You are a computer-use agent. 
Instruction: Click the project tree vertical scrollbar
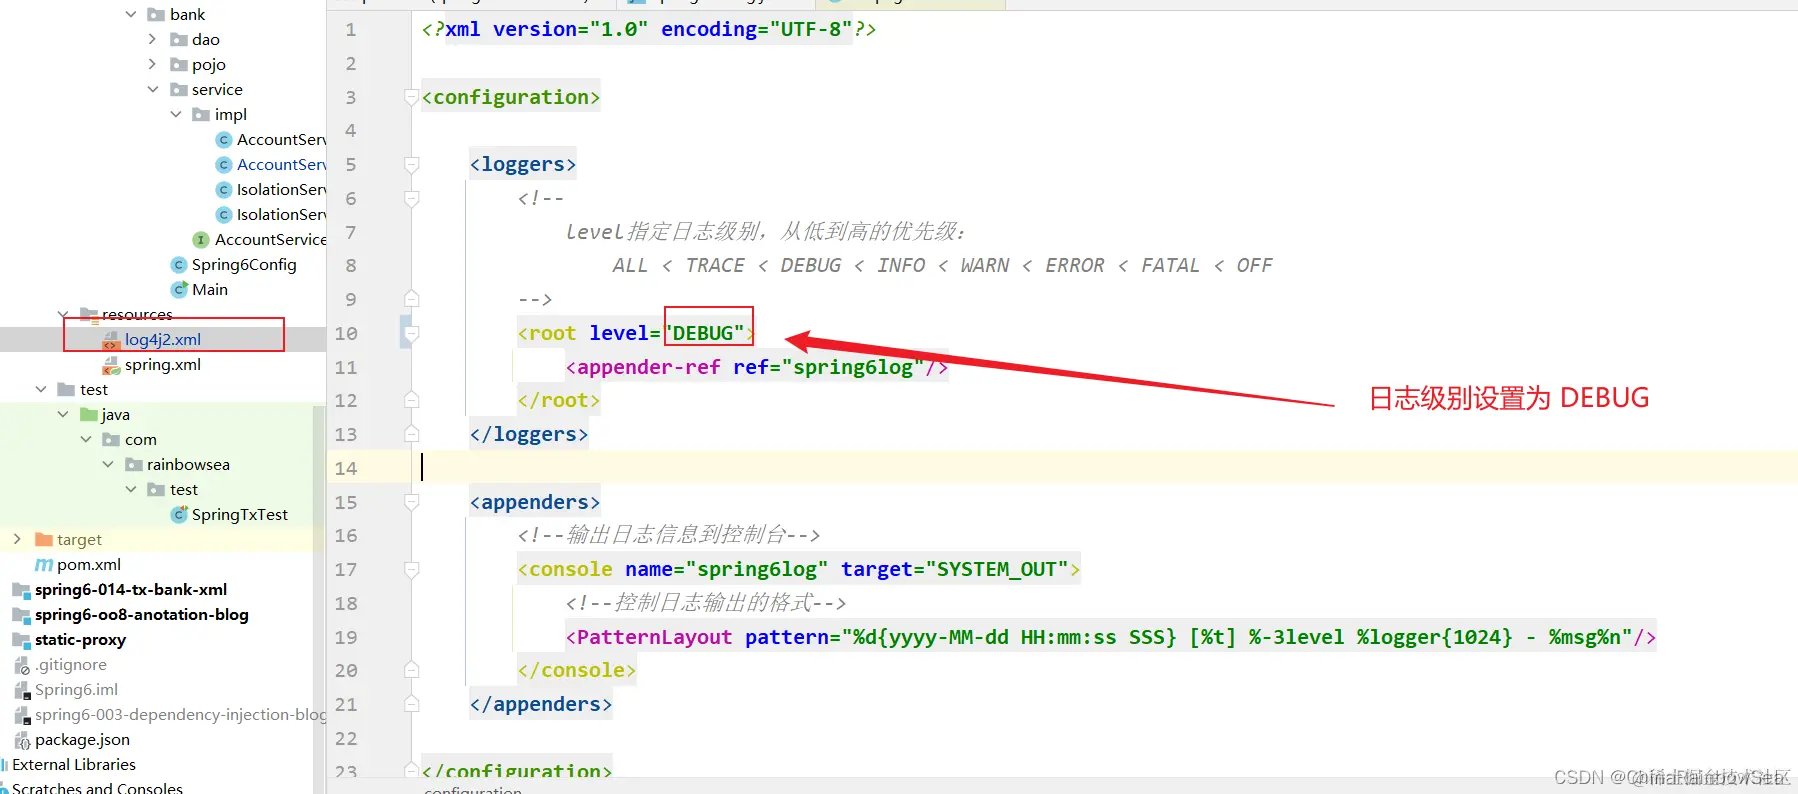click(x=319, y=600)
